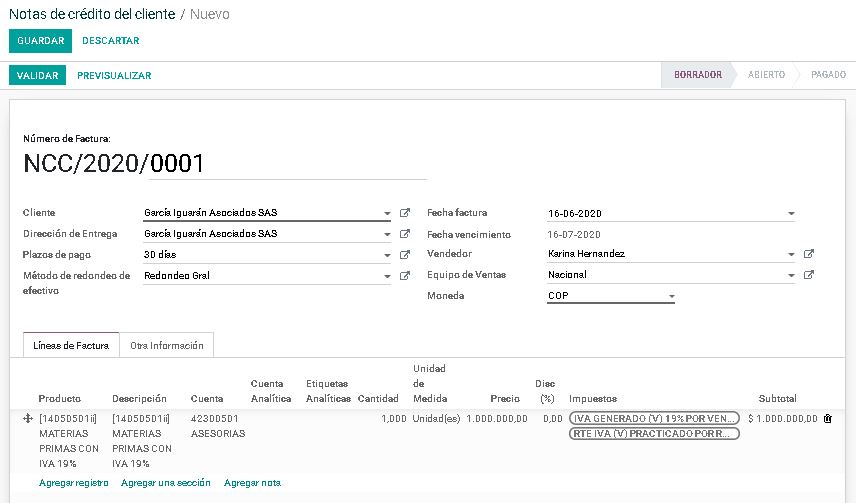Viewport: 856px width, 503px height.
Task: Switch to Otra Información tab
Action: (x=167, y=345)
